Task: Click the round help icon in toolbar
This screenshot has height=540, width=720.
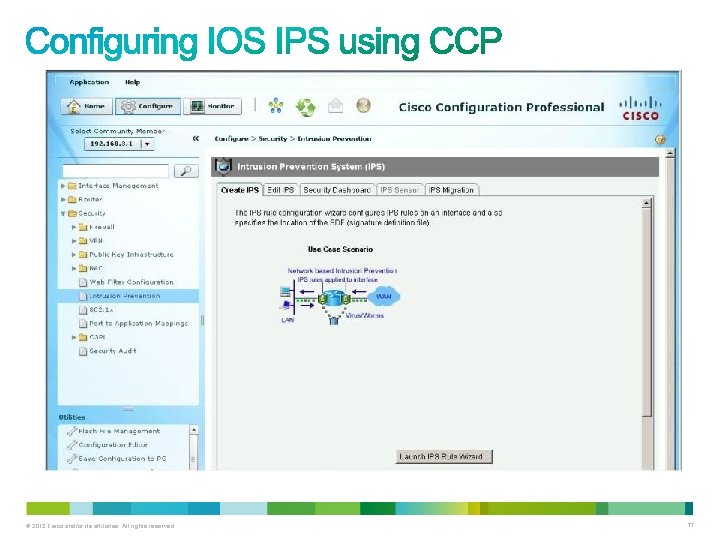Action: click(364, 106)
